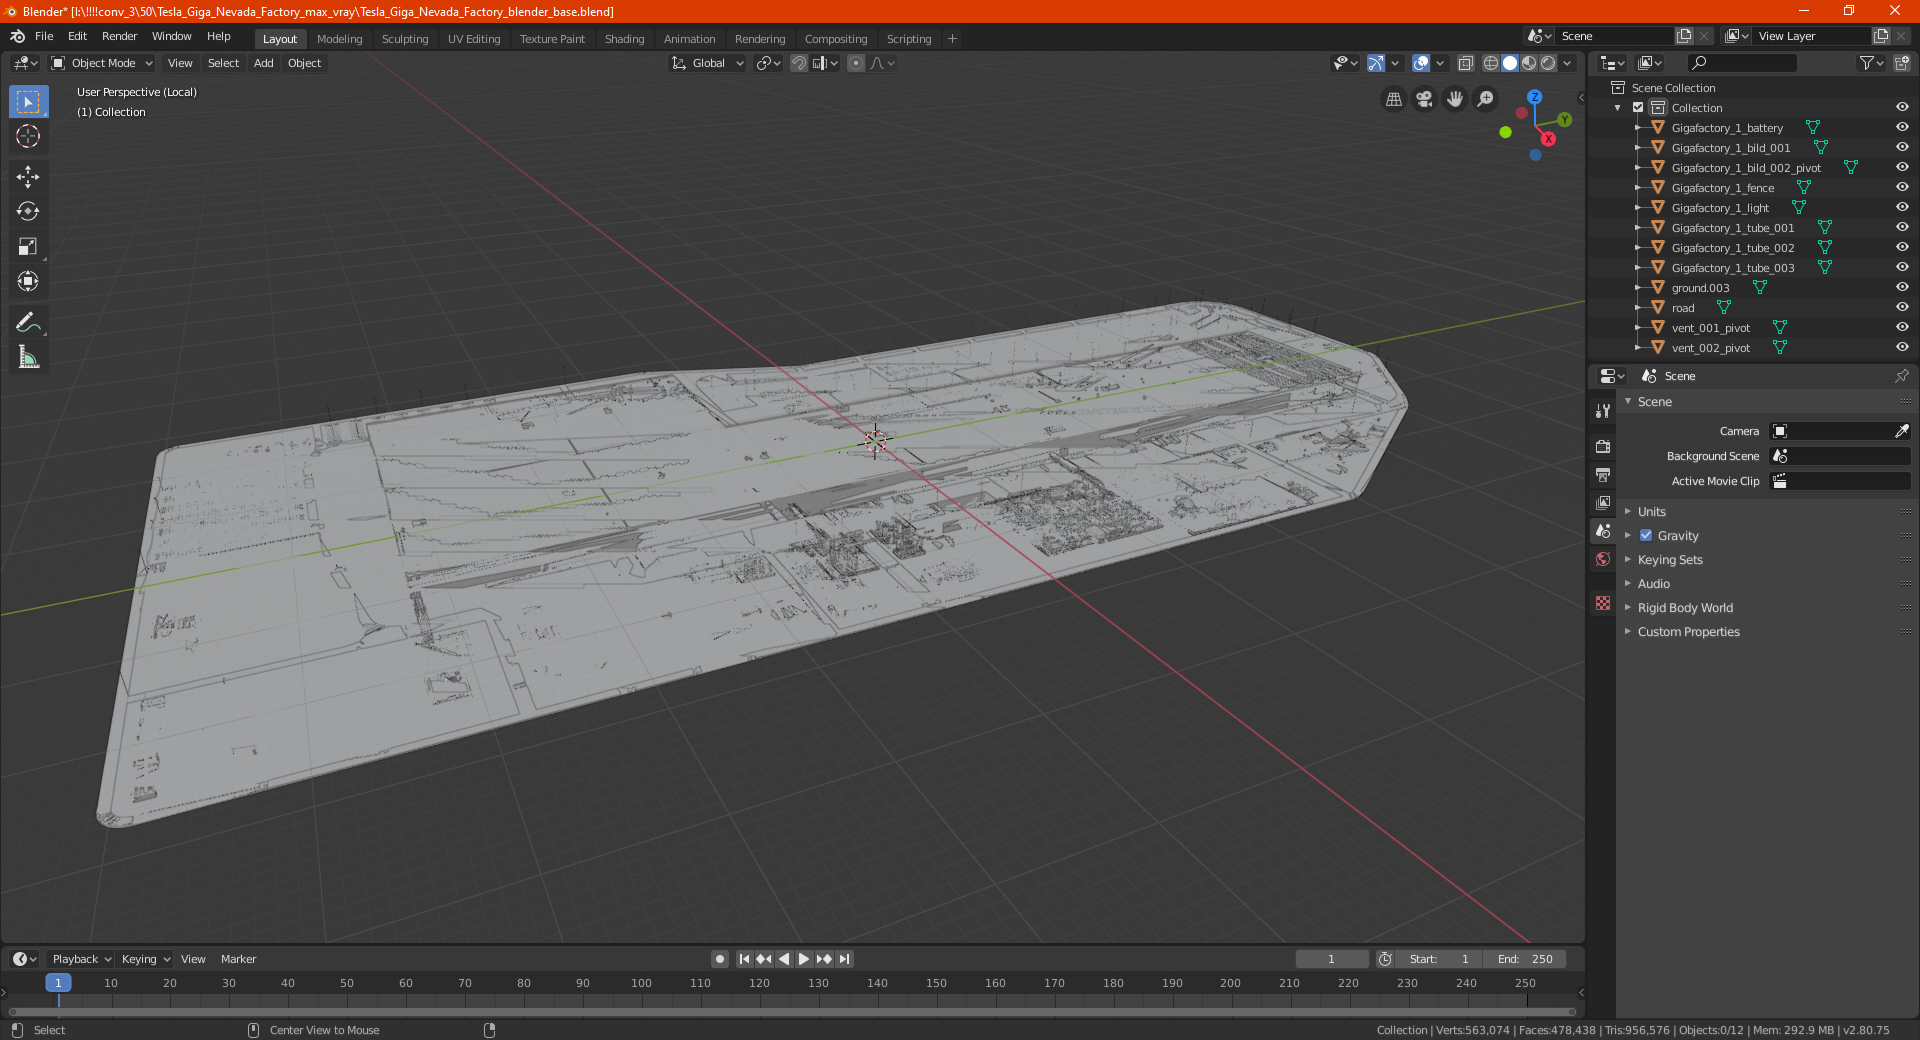This screenshot has width=1920, height=1040.
Task: Toggle road object visibility eye
Action: pos(1902,307)
